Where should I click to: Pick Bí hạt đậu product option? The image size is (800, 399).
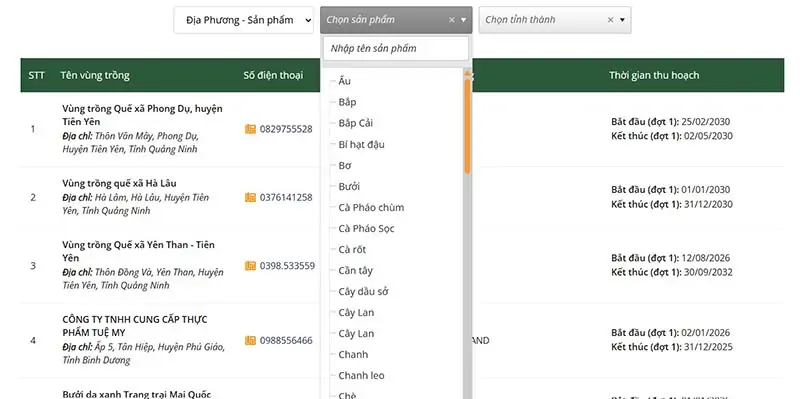(361, 144)
